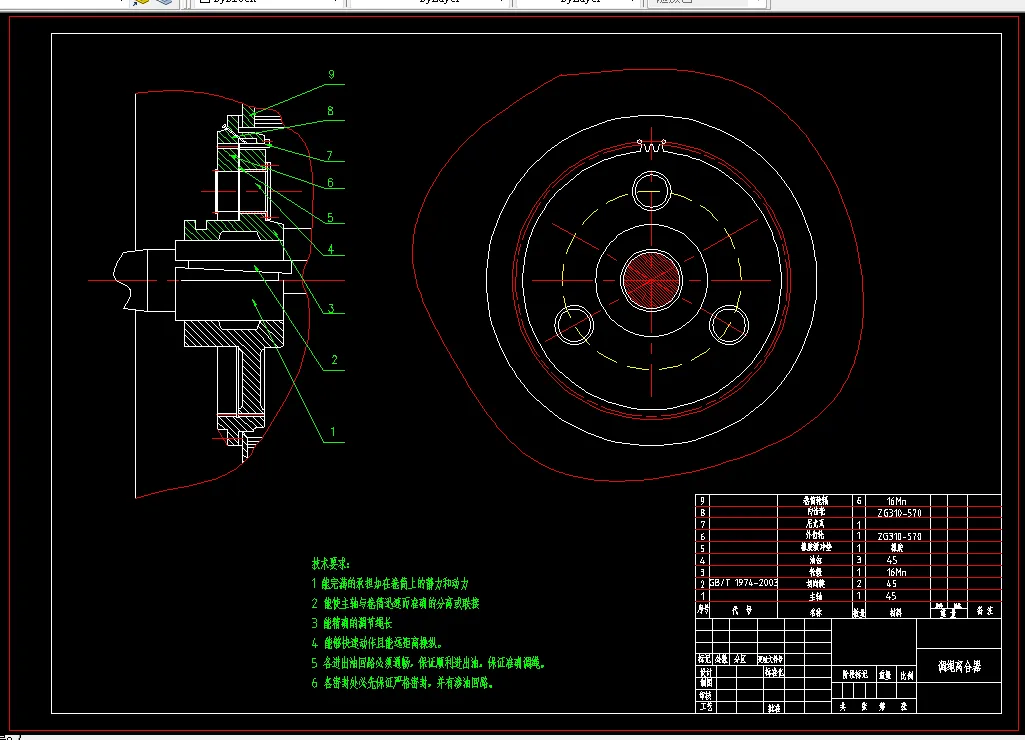Select balloon number 5 in section view

point(330,218)
